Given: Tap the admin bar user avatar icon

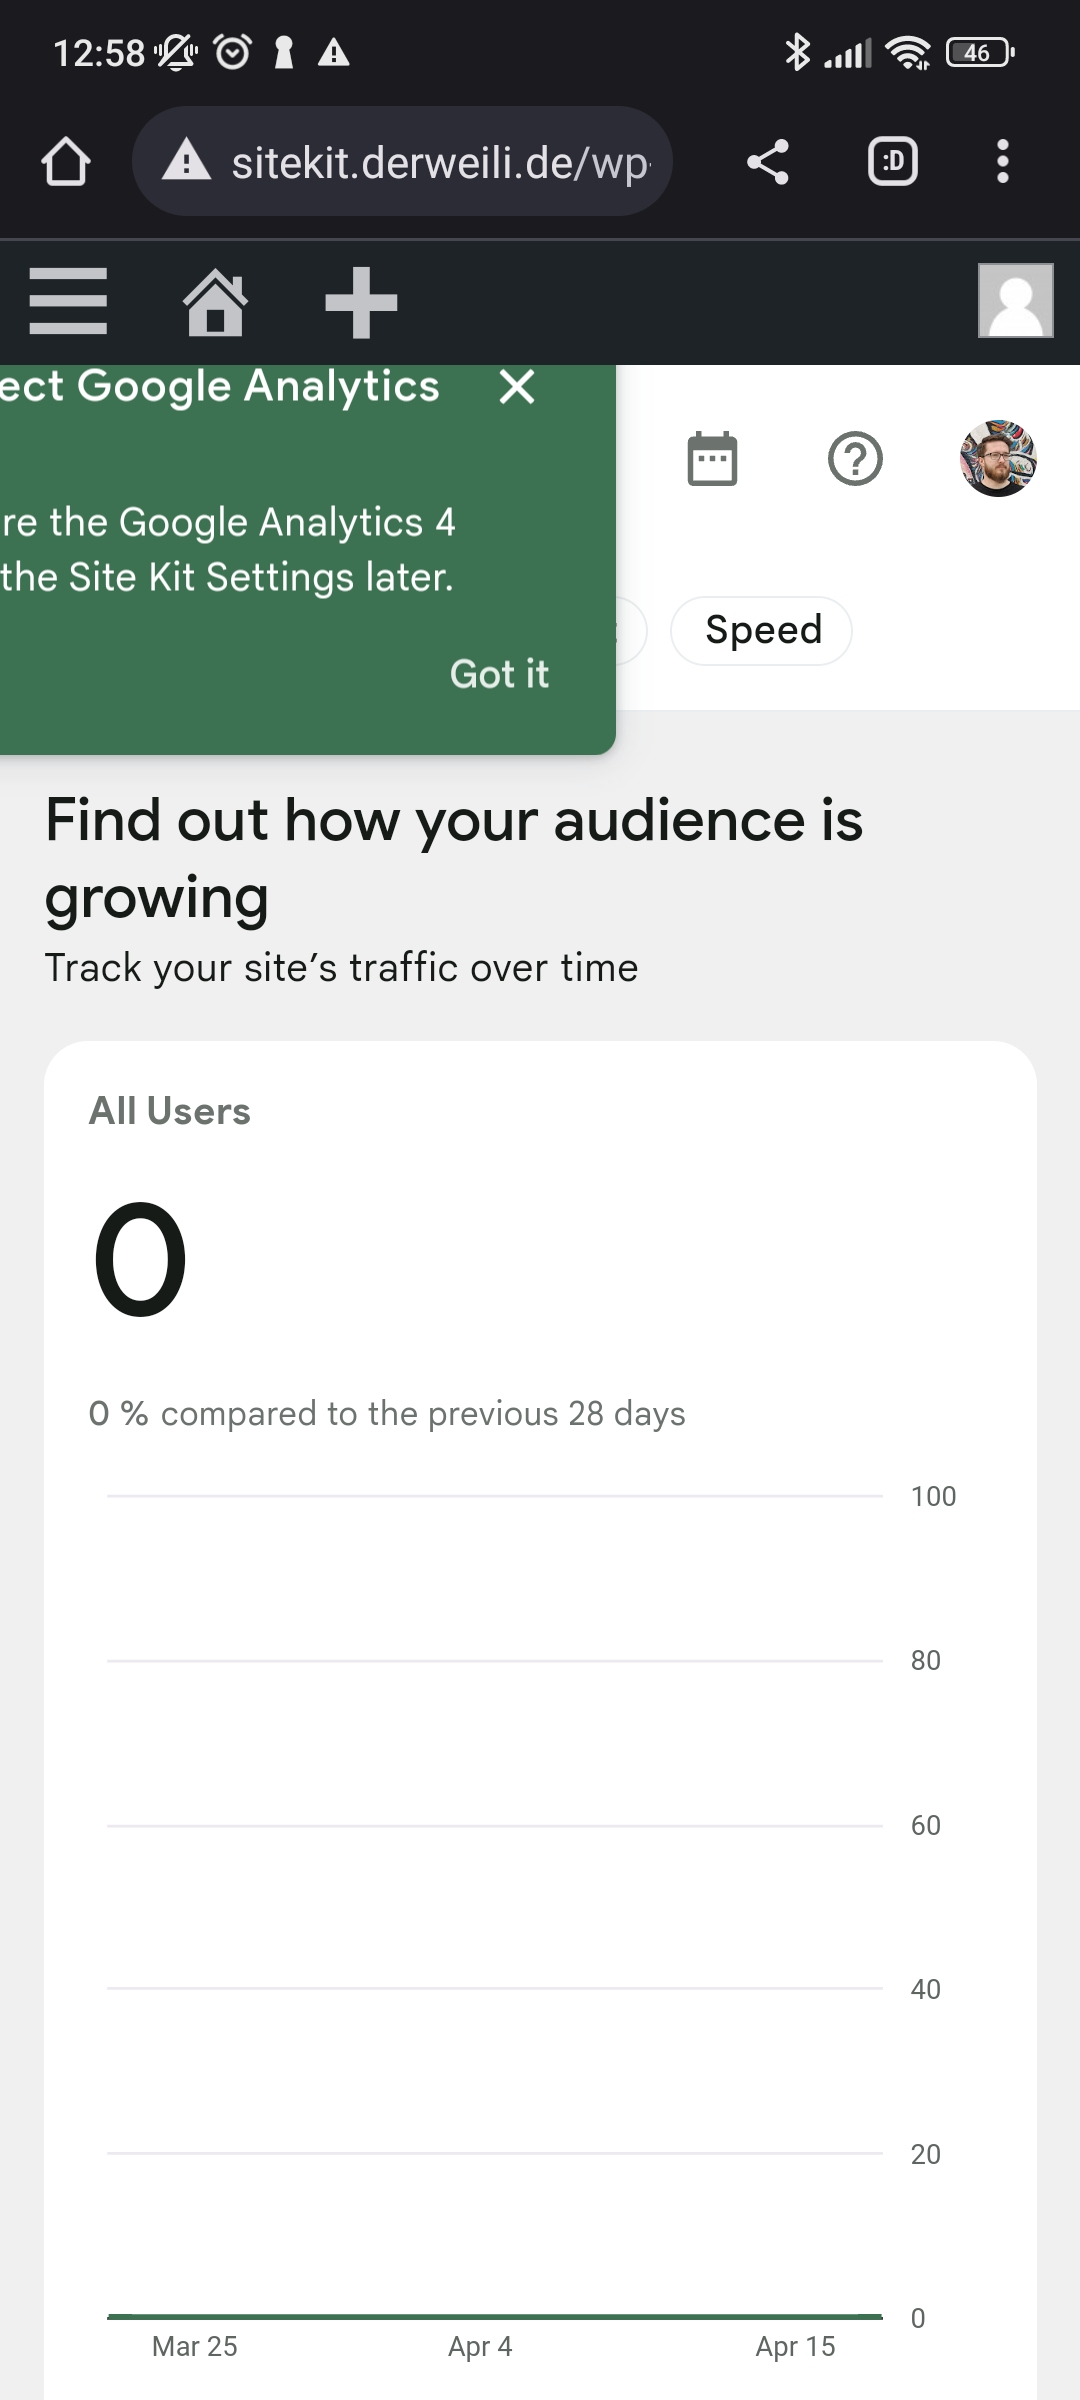Looking at the screenshot, I should 1016,301.
